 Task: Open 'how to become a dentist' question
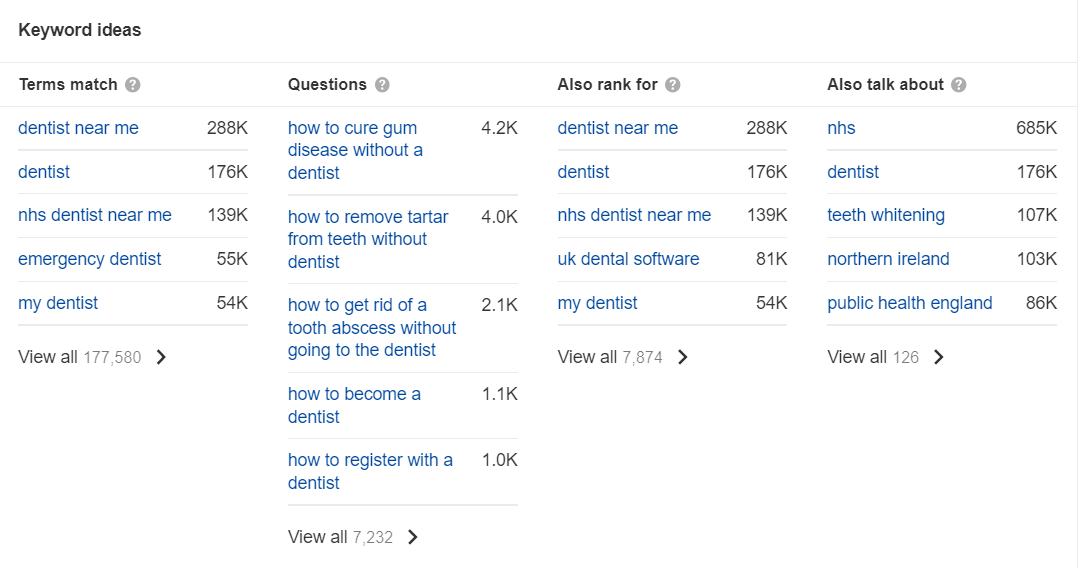pyautogui.click(x=354, y=405)
